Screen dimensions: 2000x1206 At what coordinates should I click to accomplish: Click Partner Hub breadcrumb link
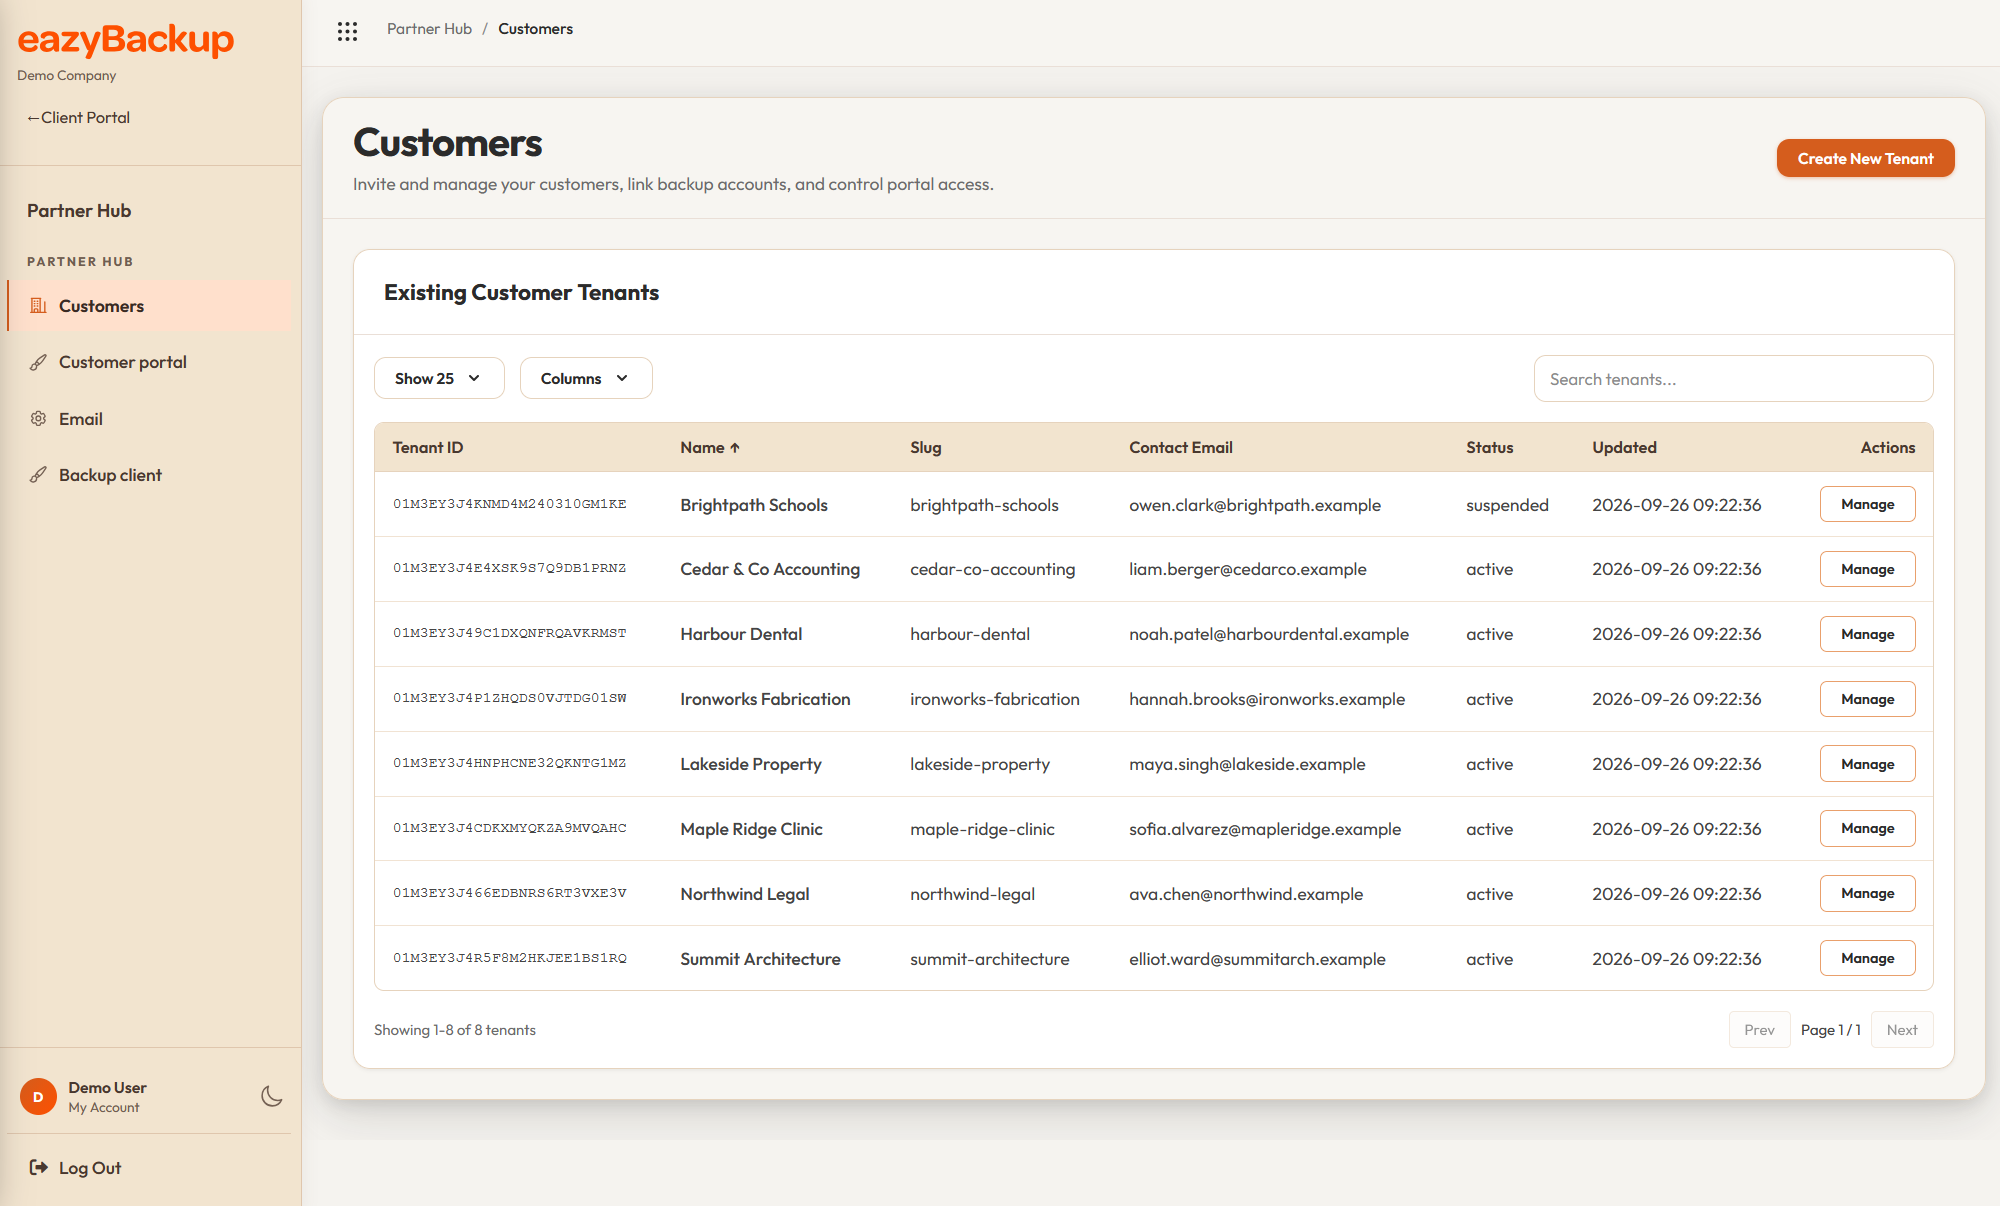[429, 29]
